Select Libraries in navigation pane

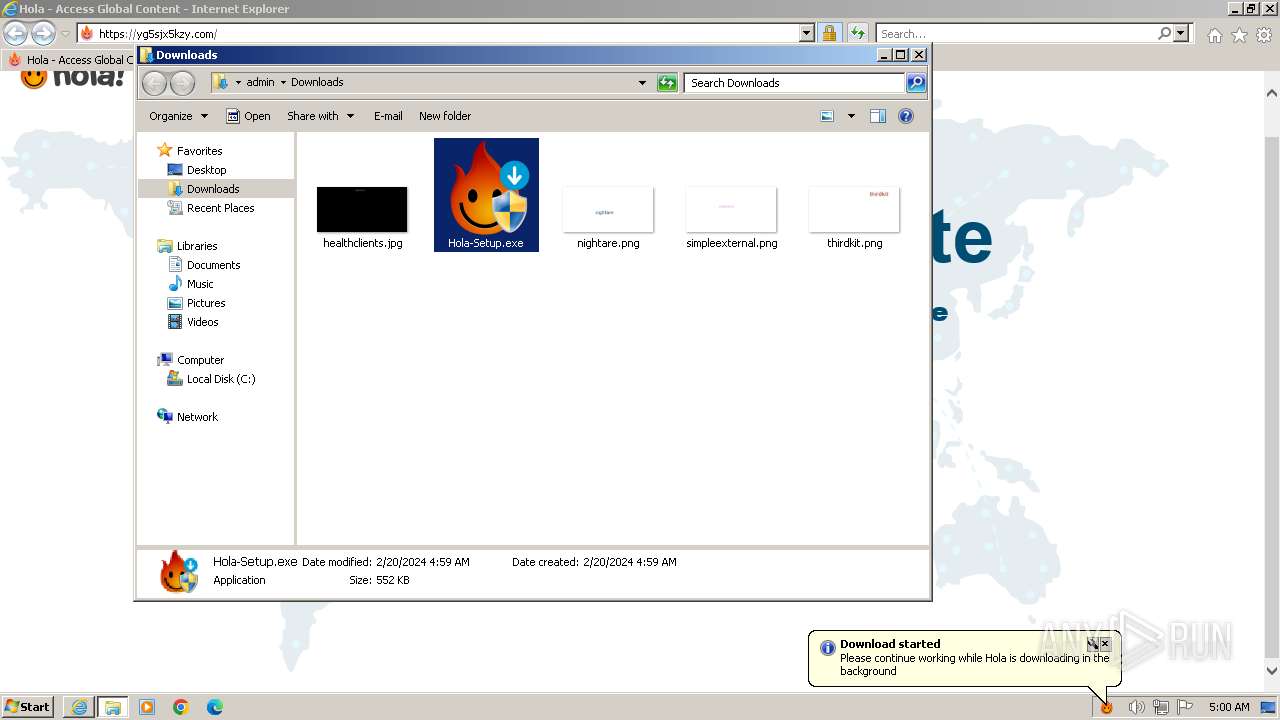pos(197,246)
